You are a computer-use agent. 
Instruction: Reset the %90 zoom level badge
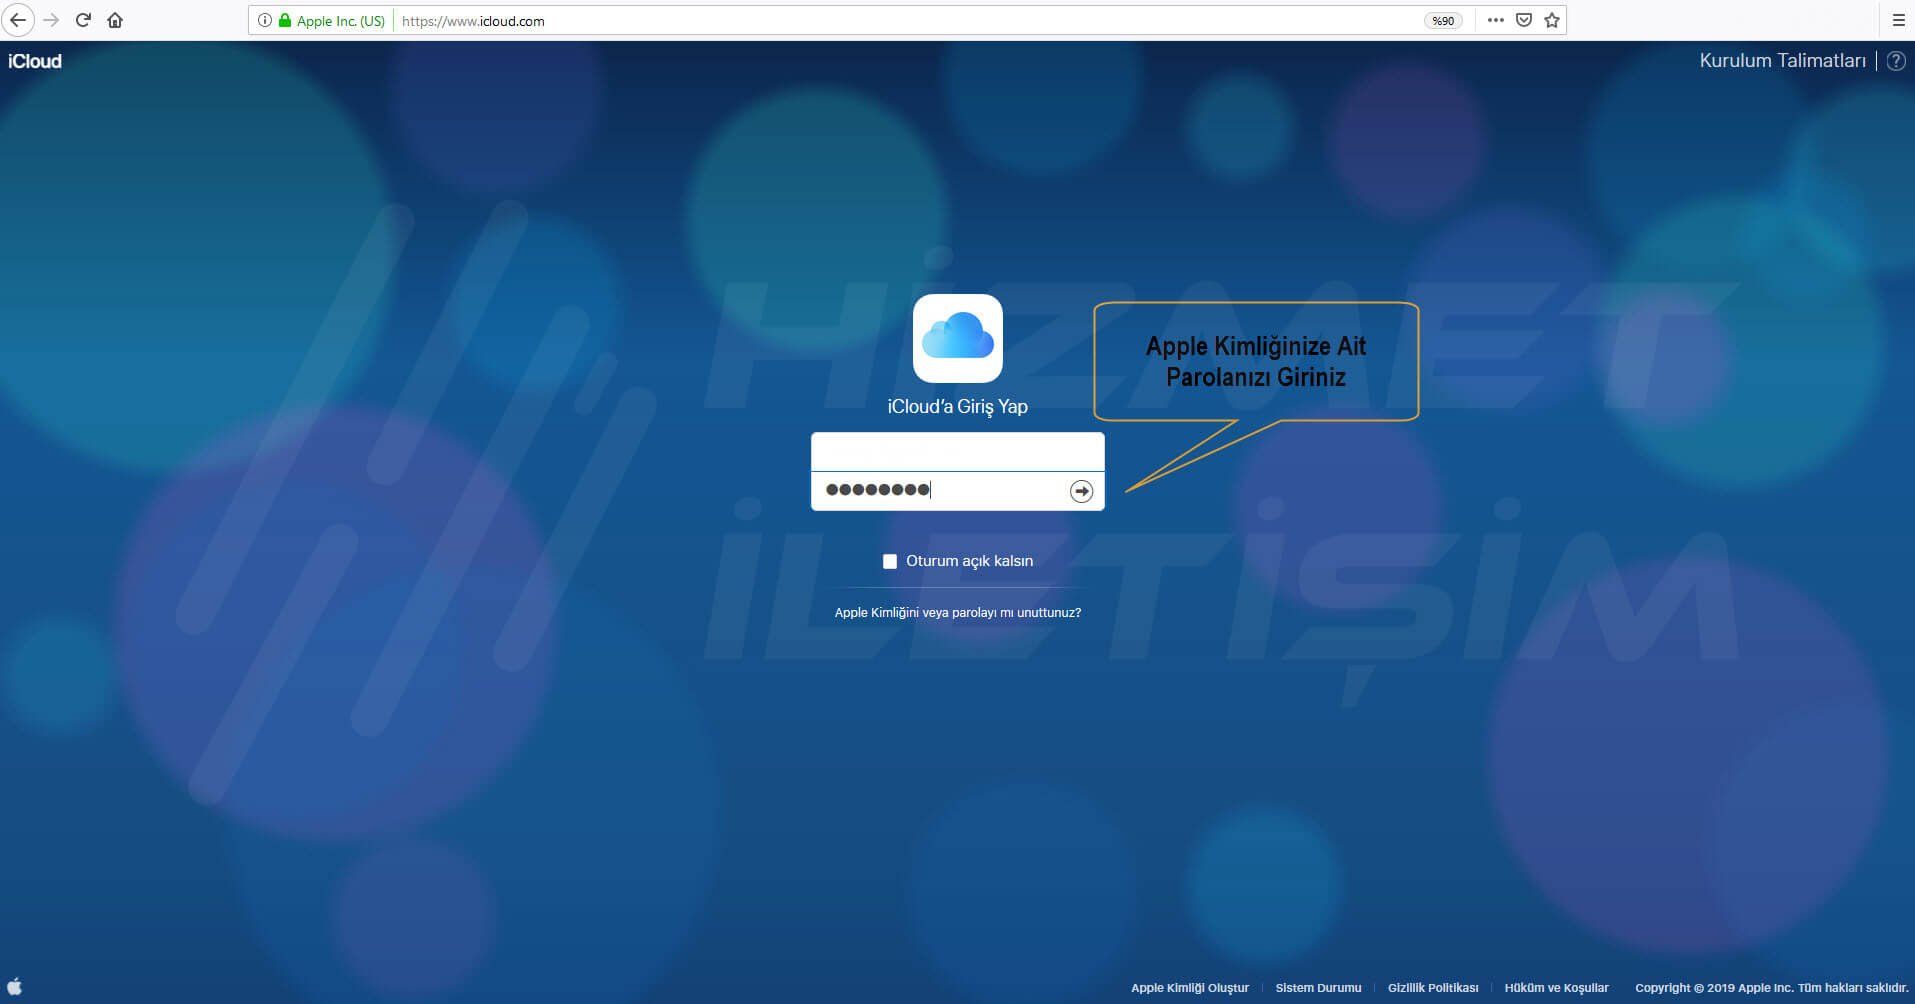click(x=1443, y=20)
